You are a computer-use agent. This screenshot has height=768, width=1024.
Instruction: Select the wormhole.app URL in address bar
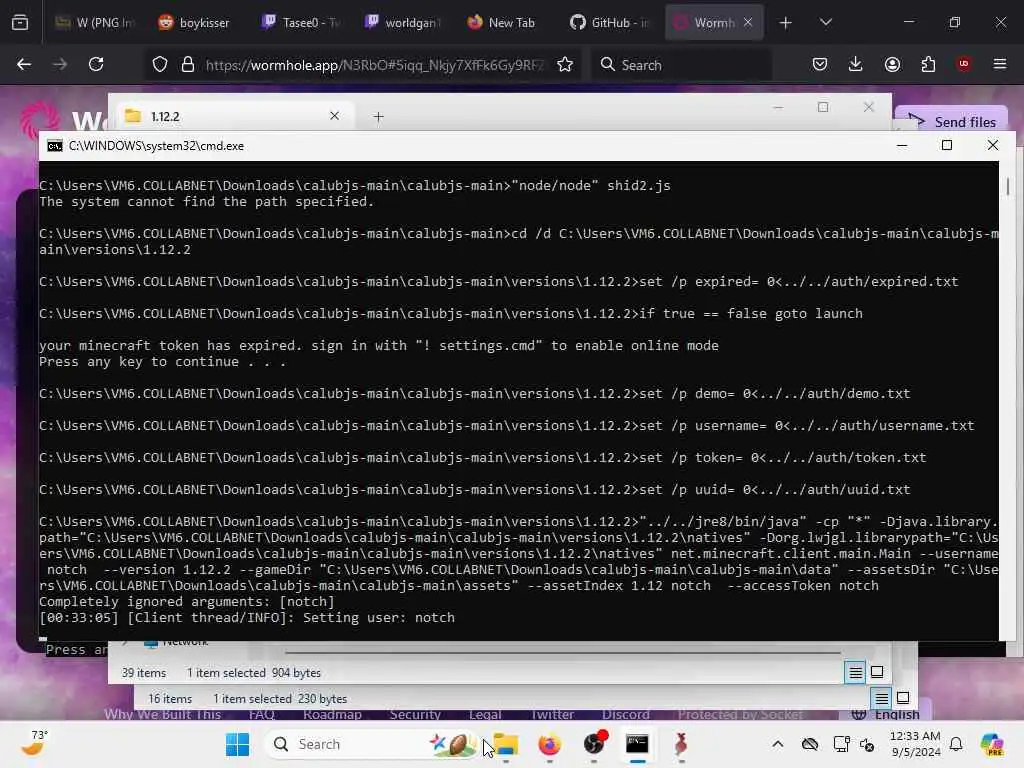374,65
